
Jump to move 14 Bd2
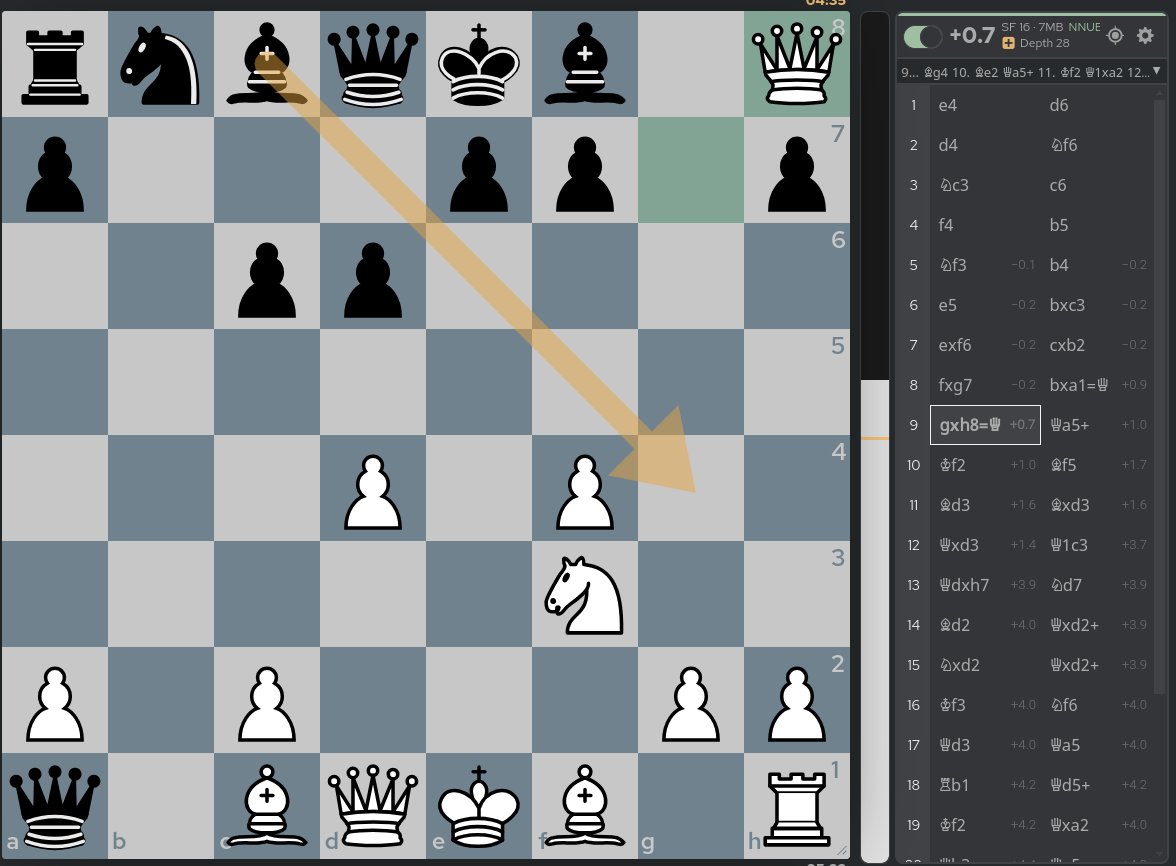pos(986,625)
